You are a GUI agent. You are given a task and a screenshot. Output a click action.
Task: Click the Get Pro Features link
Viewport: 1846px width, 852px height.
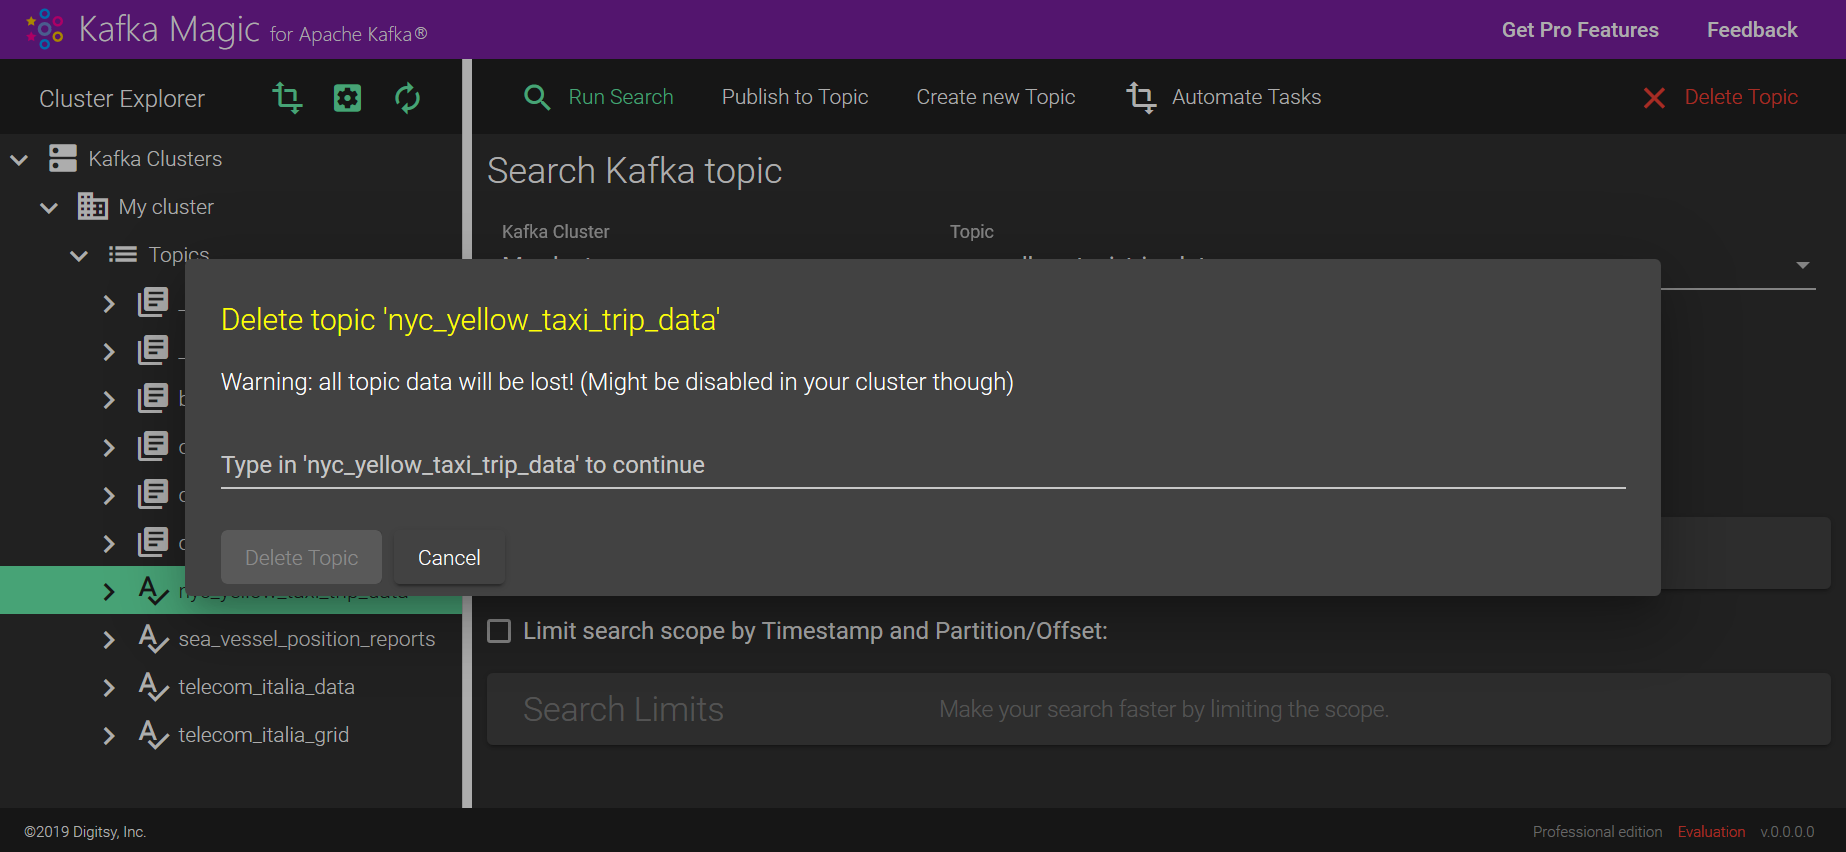pos(1580,30)
